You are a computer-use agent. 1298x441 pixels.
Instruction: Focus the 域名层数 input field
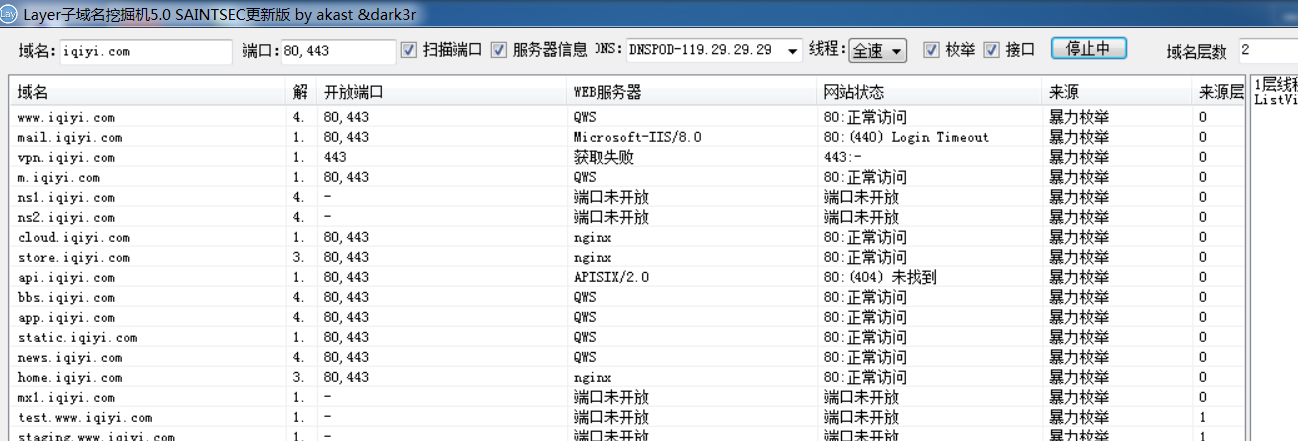pyautogui.click(x=1268, y=51)
